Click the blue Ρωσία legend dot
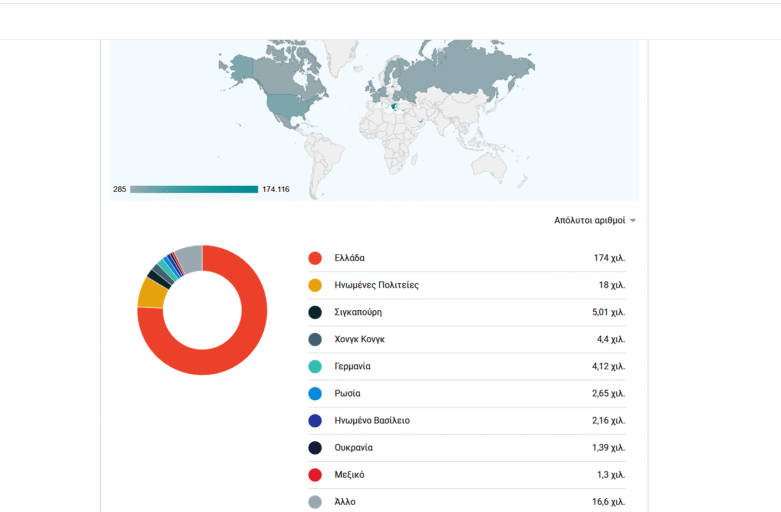This screenshot has width=781, height=512. point(315,393)
